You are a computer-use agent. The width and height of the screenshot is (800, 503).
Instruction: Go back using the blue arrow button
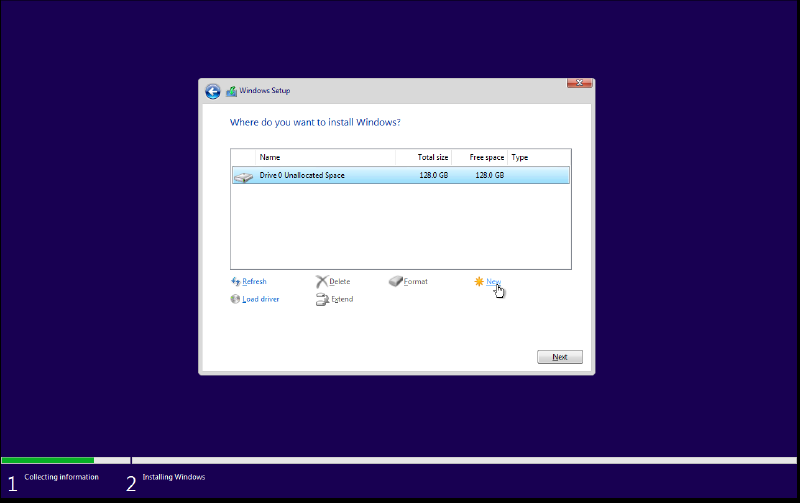(x=213, y=91)
